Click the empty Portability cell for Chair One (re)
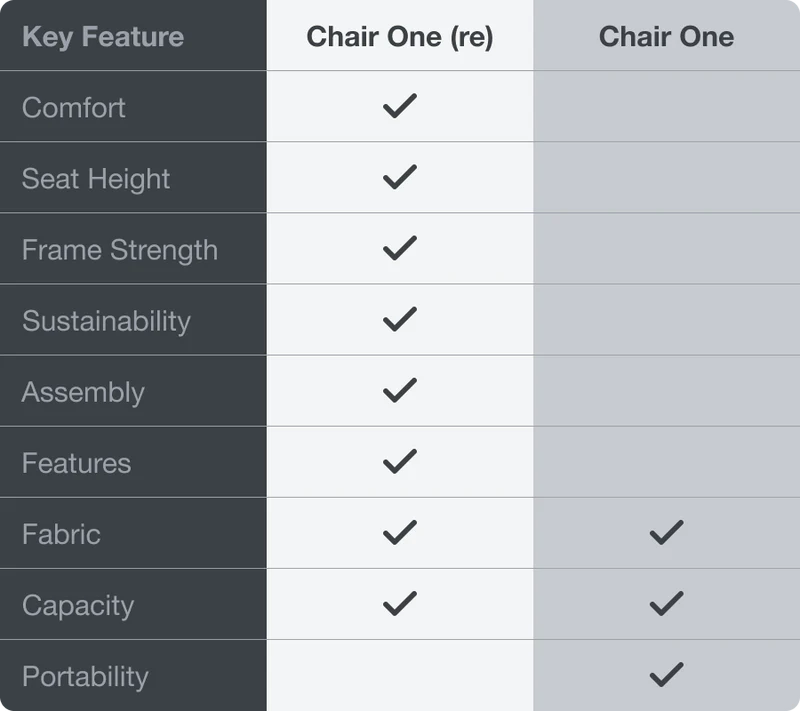This screenshot has width=800, height=711. (x=399, y=675)
